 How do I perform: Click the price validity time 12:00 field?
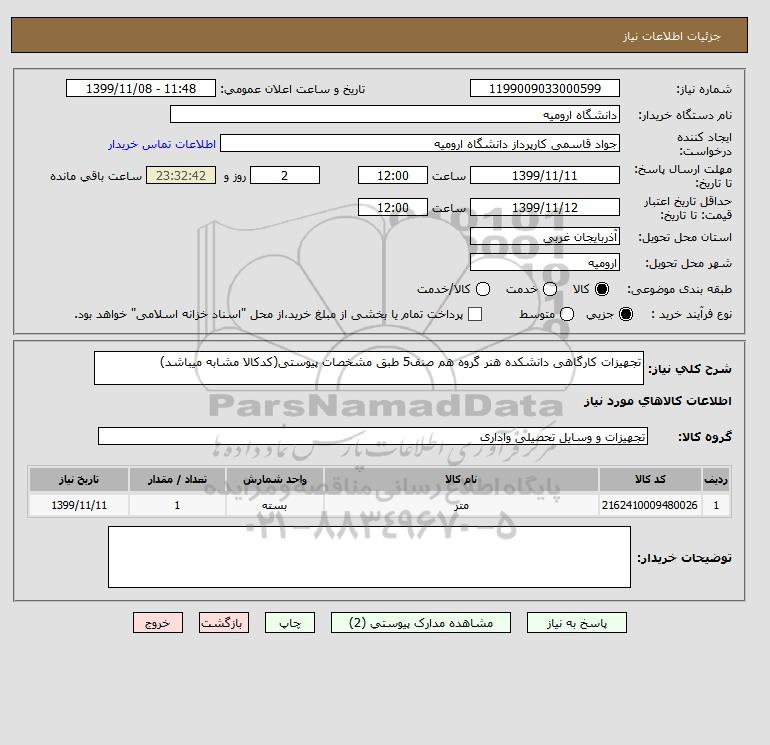click(x=393, y=207)
